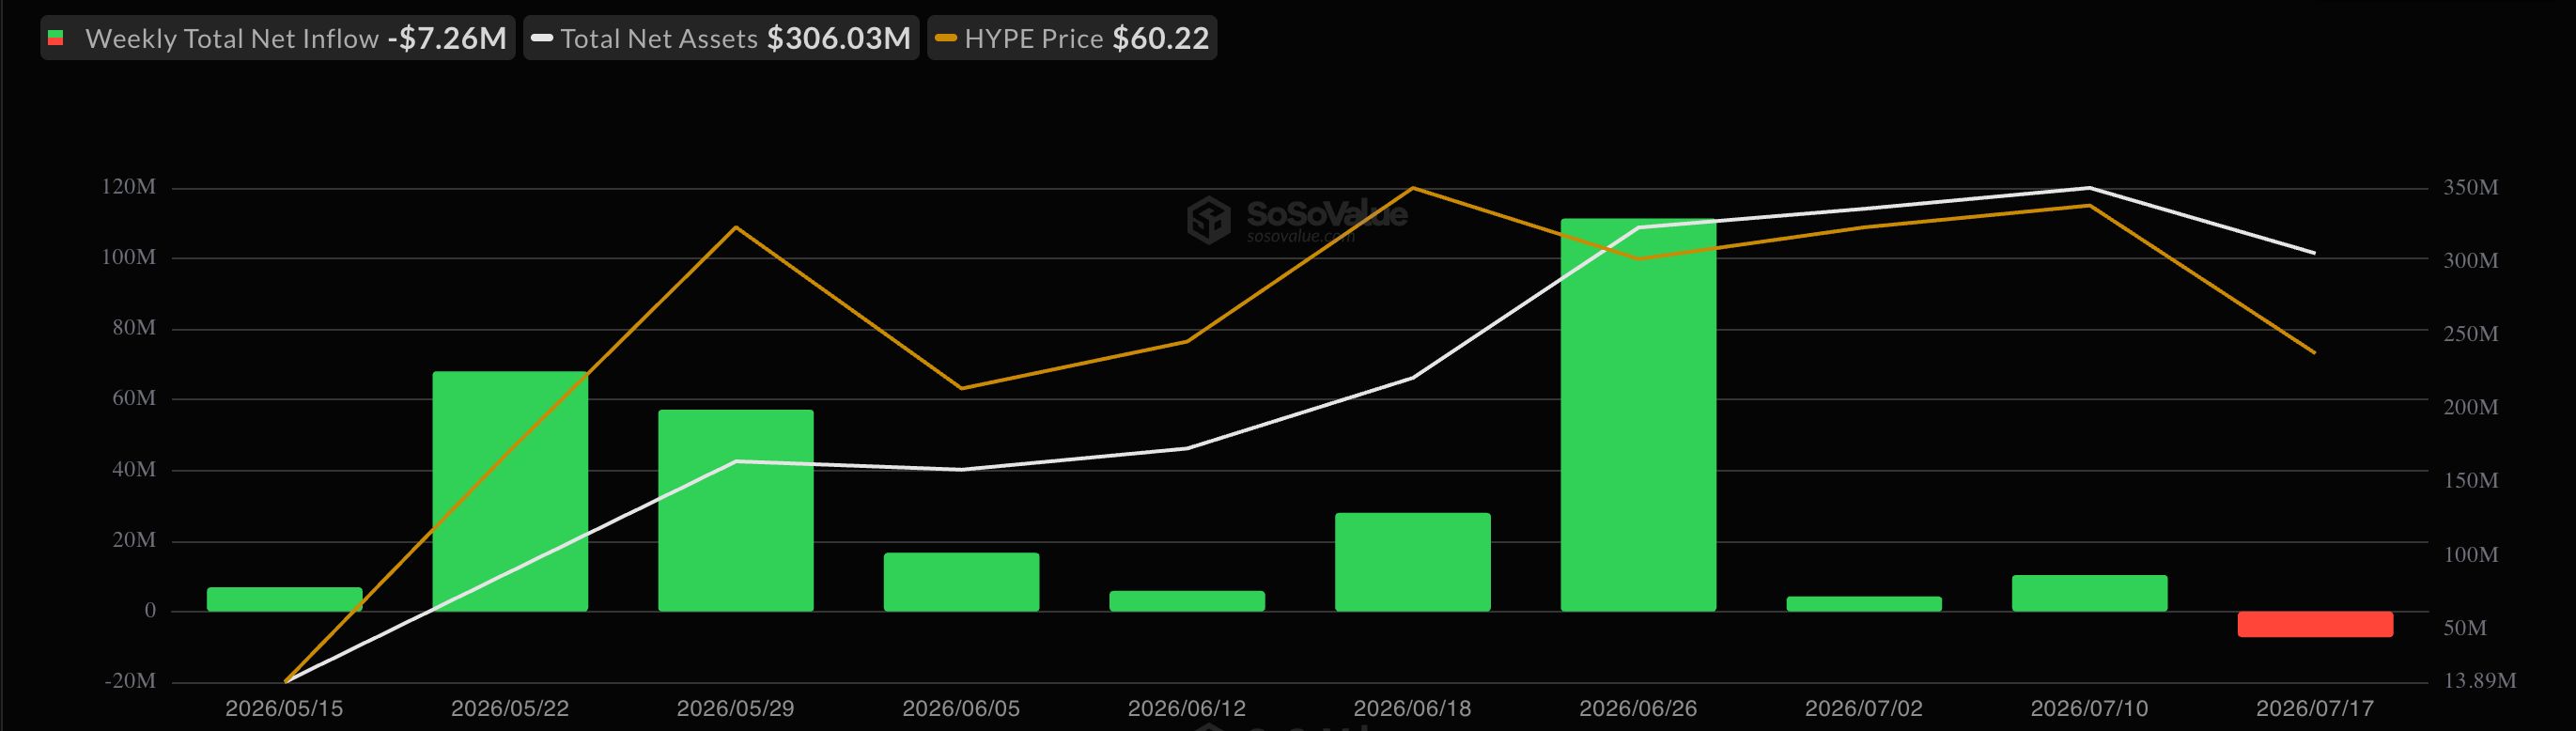The image size is (2576, 731).
Task: Click the 2026/05/15 date label
Action: [284, 709]
